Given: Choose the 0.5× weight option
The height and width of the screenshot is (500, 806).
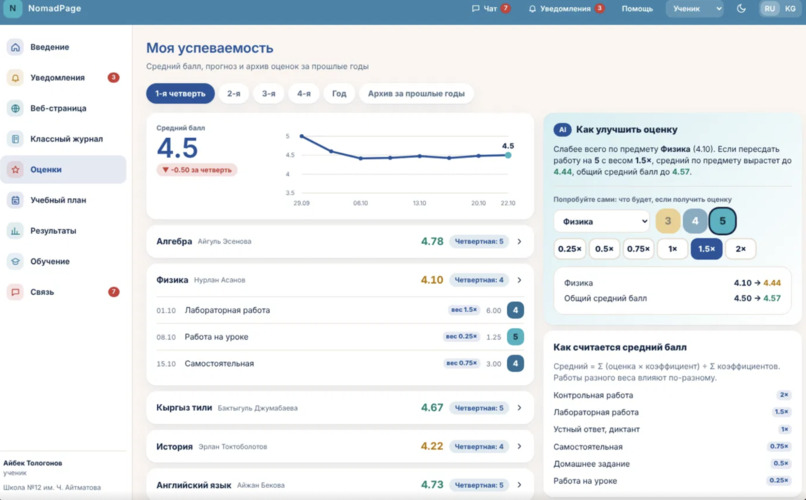Looking at the screenshot, I should [x=604, y=249].
